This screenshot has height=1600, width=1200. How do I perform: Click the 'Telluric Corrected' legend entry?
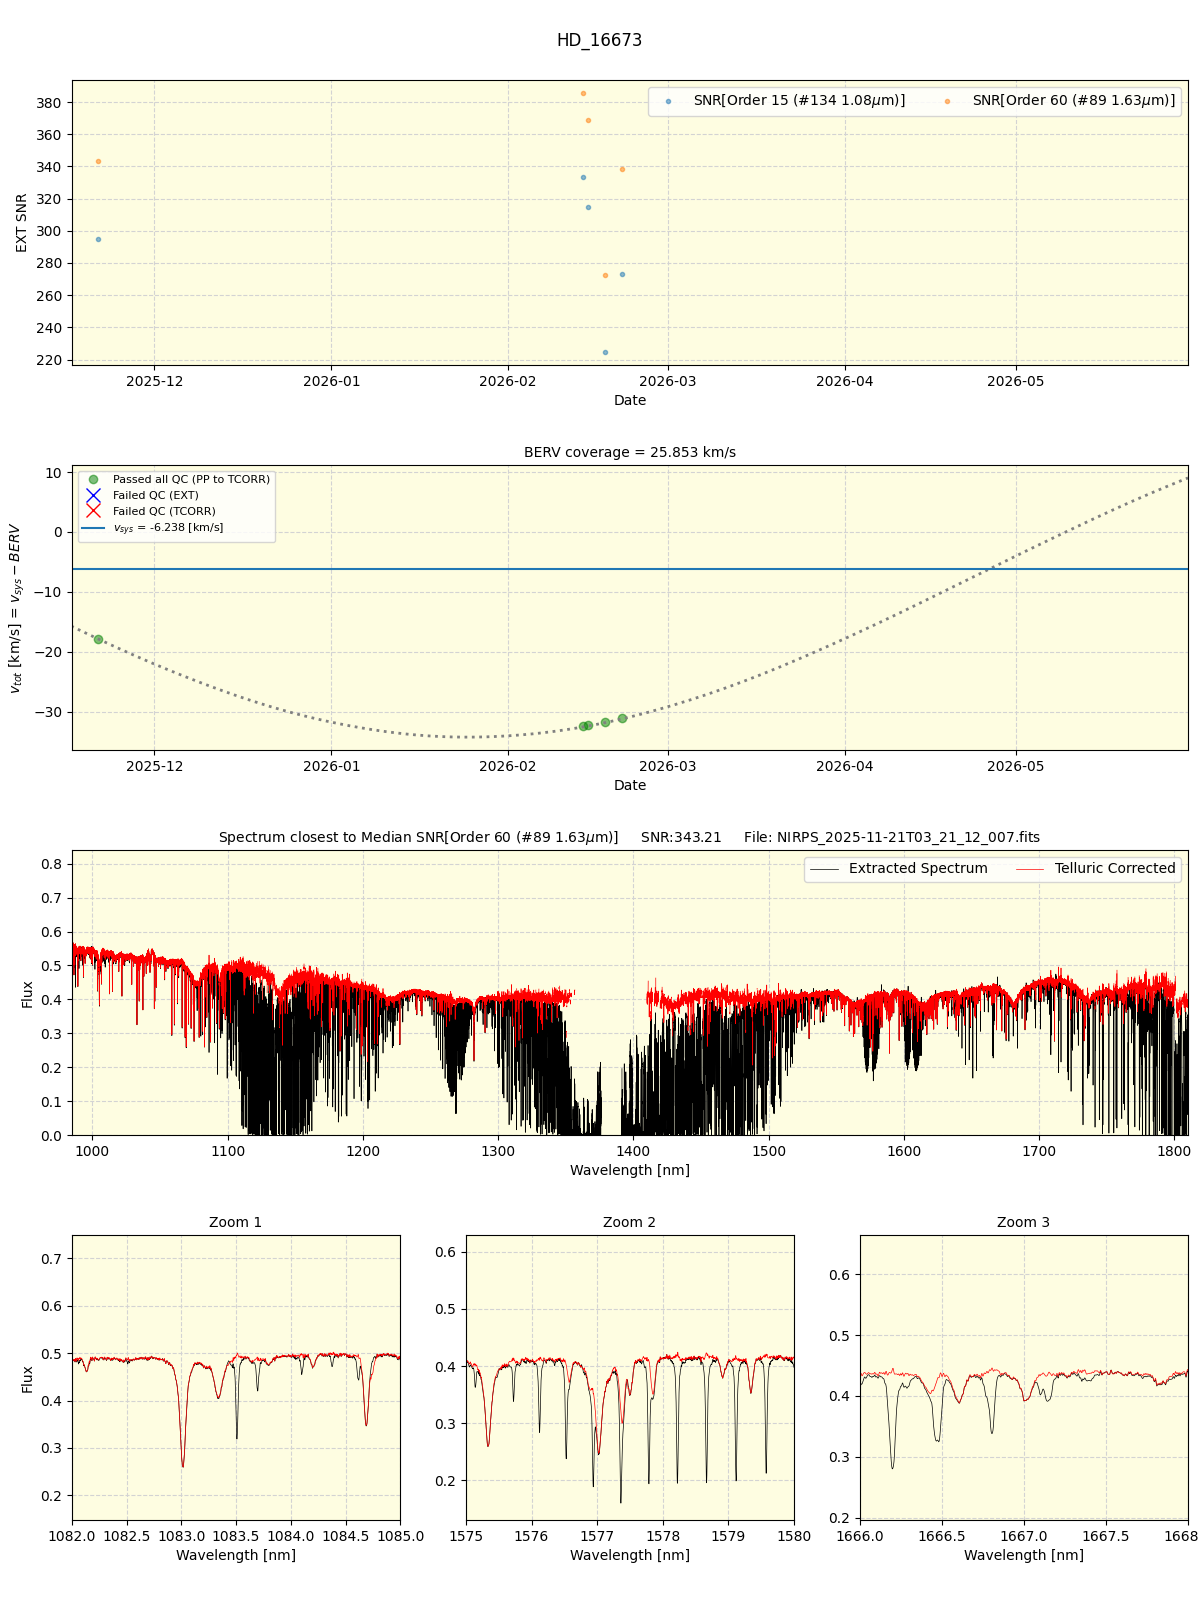coord(1096,869)
